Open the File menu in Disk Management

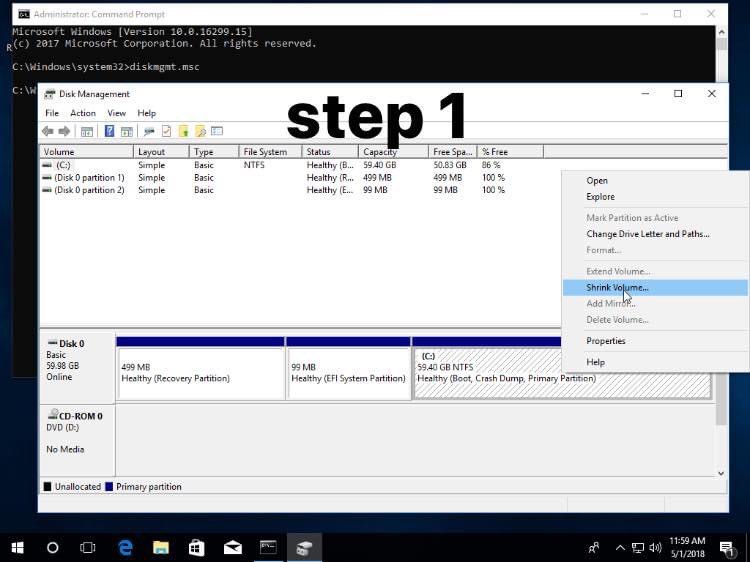52,113
